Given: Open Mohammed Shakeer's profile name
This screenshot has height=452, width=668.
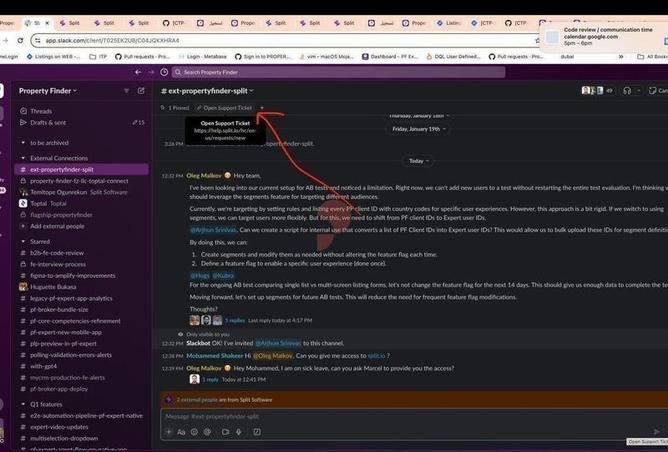Looking at the screenshot, I should [215, 356].
